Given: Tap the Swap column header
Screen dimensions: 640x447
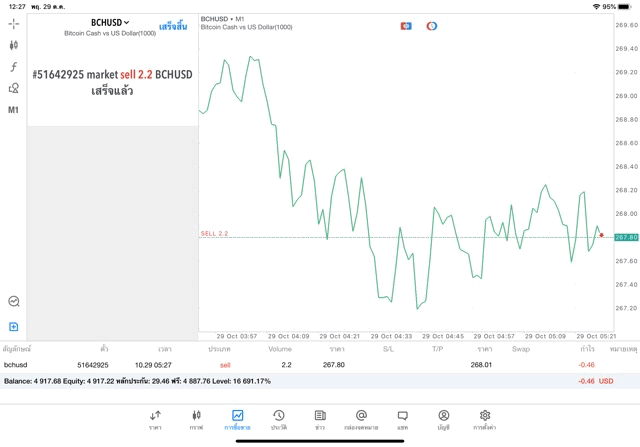Looking at the screenshot, I should point(521,349).
